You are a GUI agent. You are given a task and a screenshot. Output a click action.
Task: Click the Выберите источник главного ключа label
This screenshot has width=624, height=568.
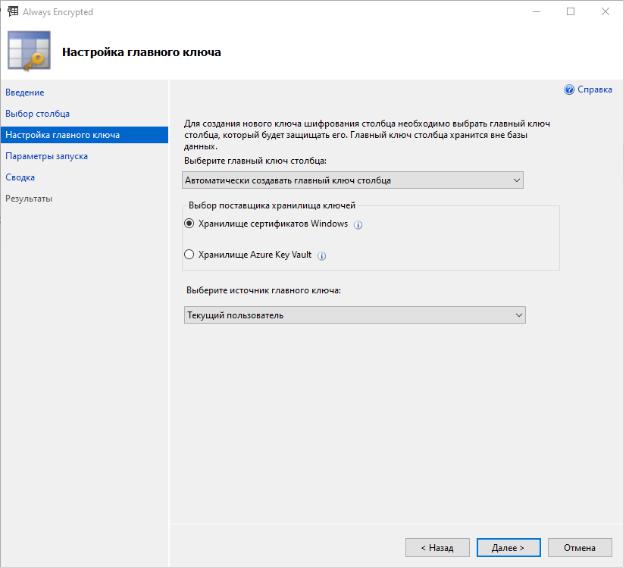pos(263,290)
